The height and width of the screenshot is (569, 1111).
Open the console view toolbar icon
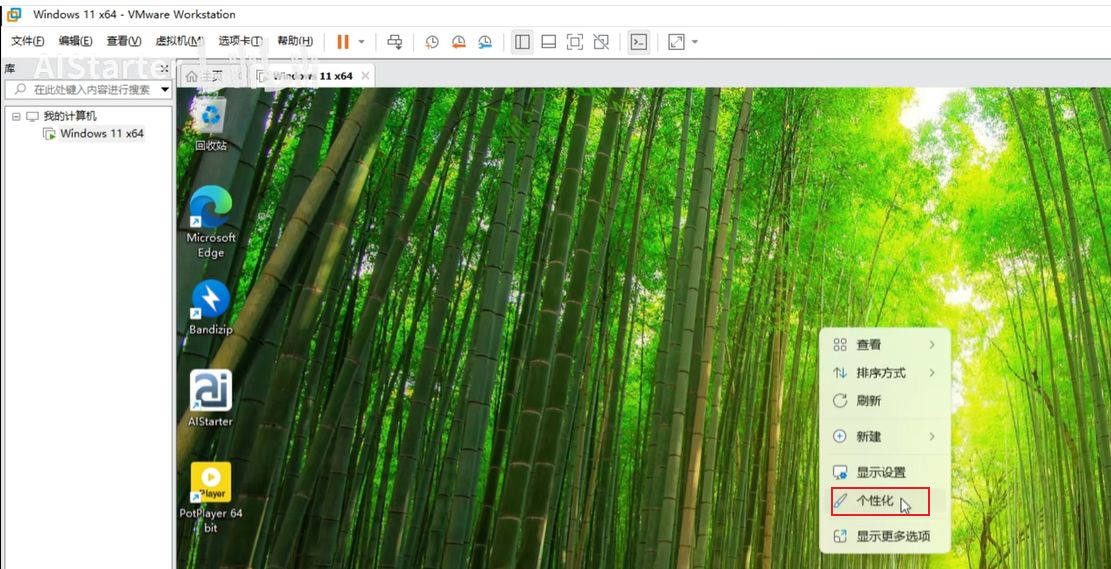pyautogui.click(x=638, y=42)
